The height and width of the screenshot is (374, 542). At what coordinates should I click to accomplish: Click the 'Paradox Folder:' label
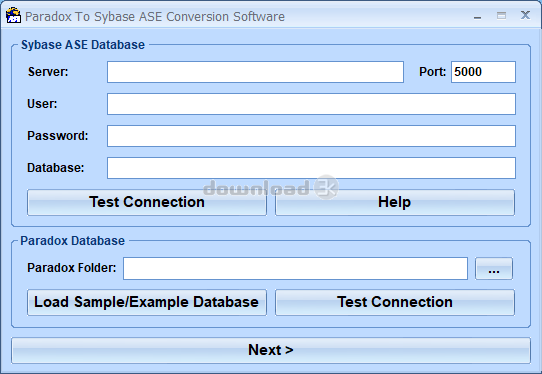[72, 268]
